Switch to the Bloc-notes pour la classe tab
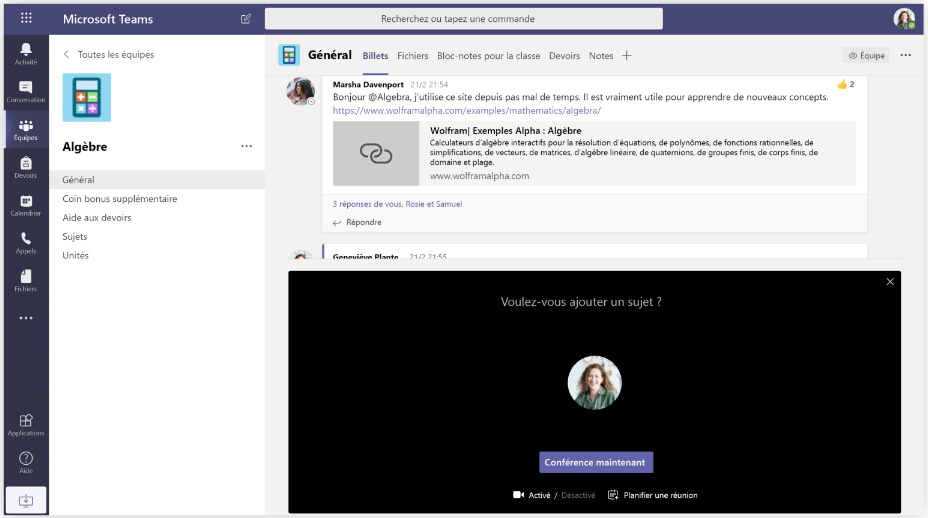 (x=488, y=56)
